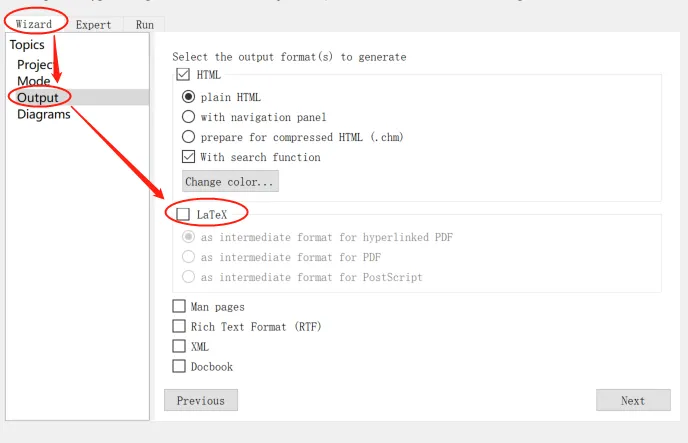Open the Diagrams topic
The width and height of the screenshot is (688, 443).
point(44,114)
